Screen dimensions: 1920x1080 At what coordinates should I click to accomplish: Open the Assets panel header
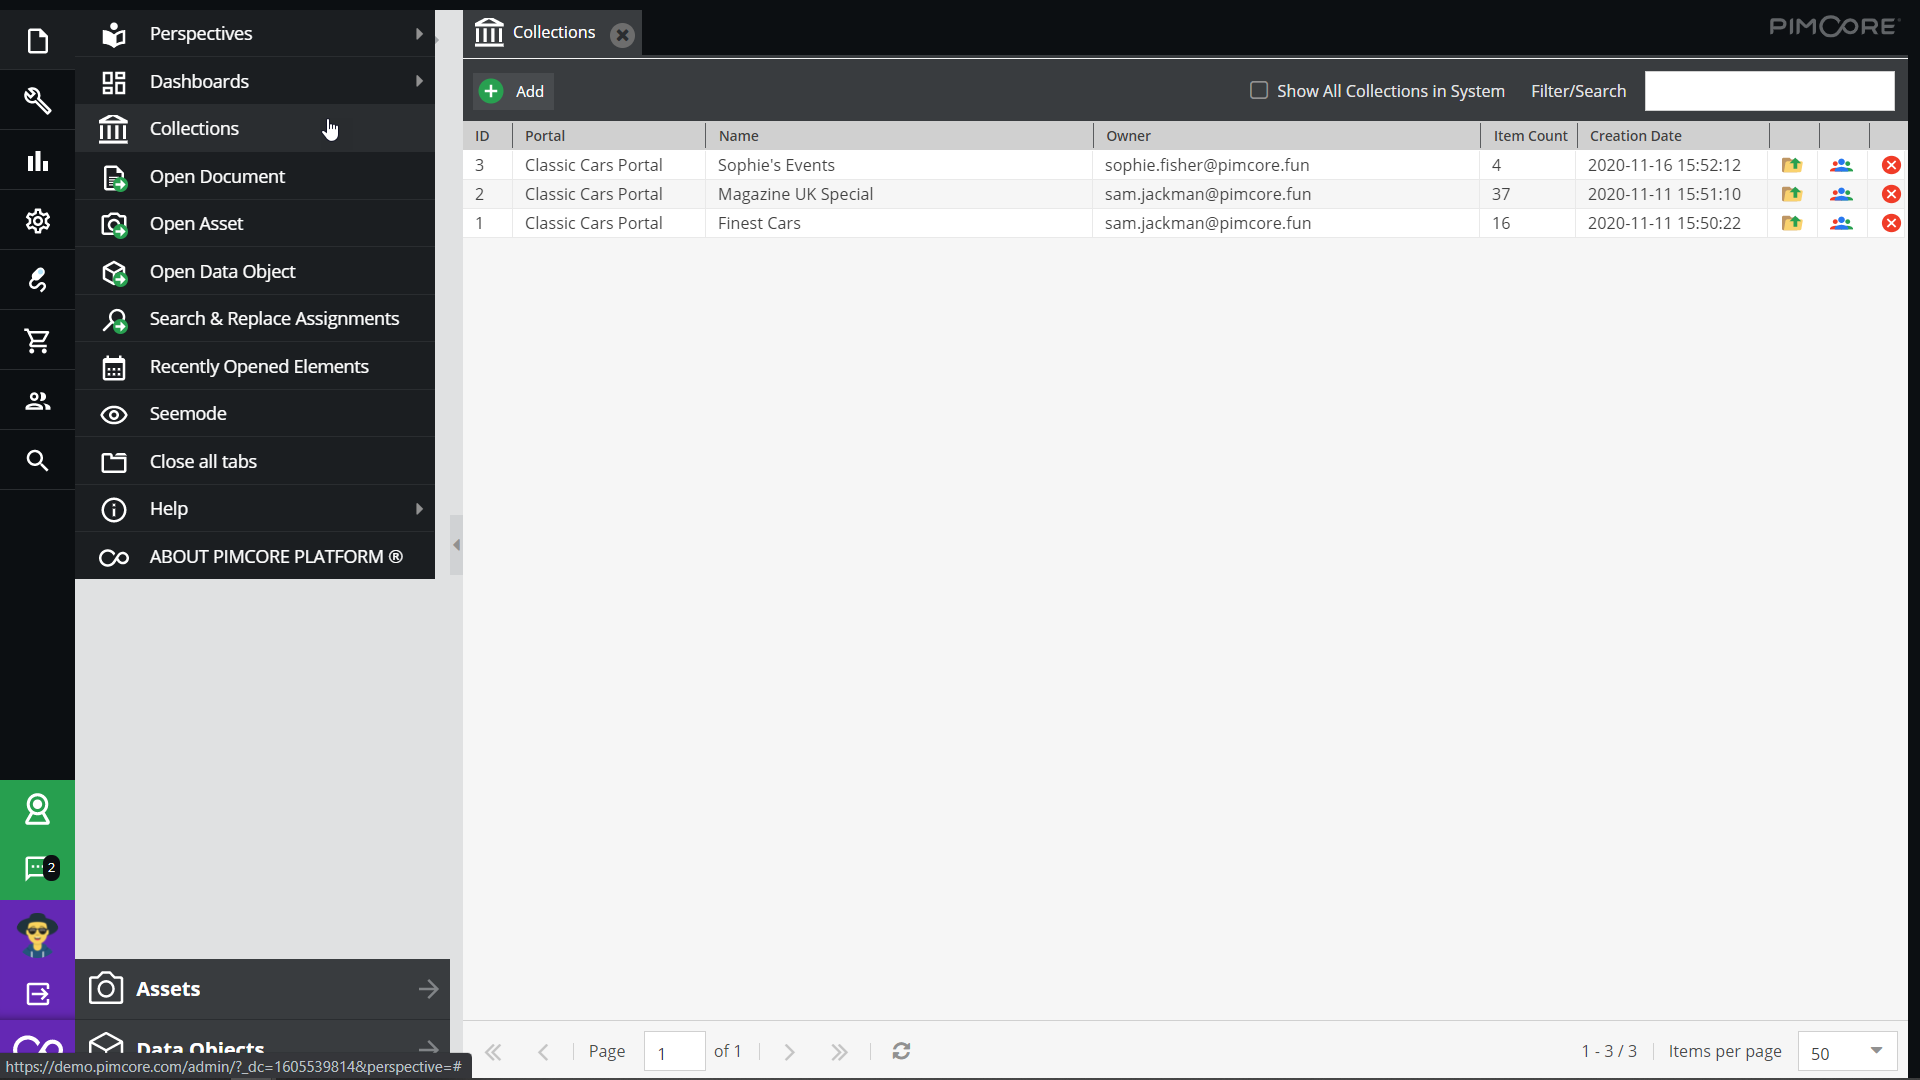click(x=262, y=989)
